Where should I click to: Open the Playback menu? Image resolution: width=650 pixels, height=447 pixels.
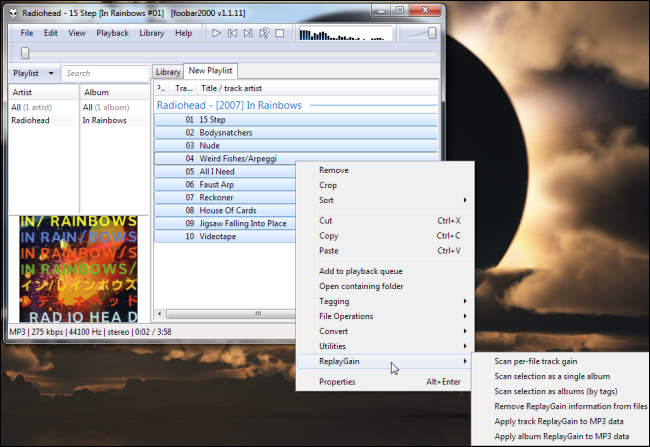tap(112, 33)
